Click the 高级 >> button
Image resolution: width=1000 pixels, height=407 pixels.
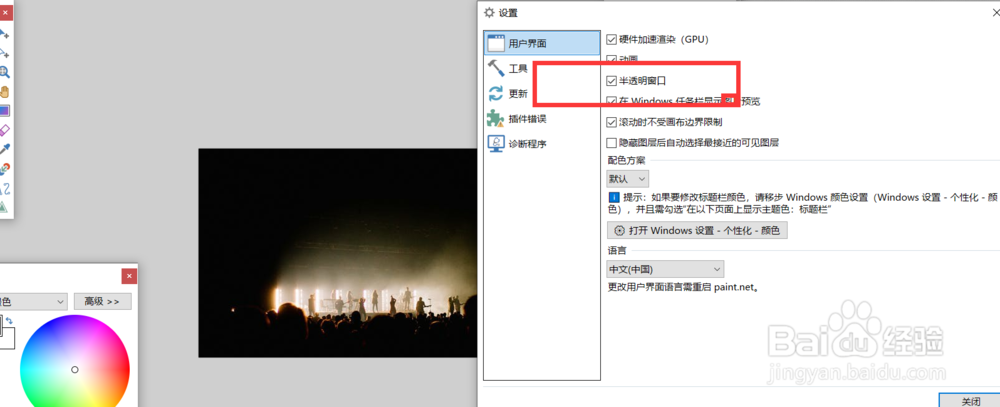pos(103,301)
